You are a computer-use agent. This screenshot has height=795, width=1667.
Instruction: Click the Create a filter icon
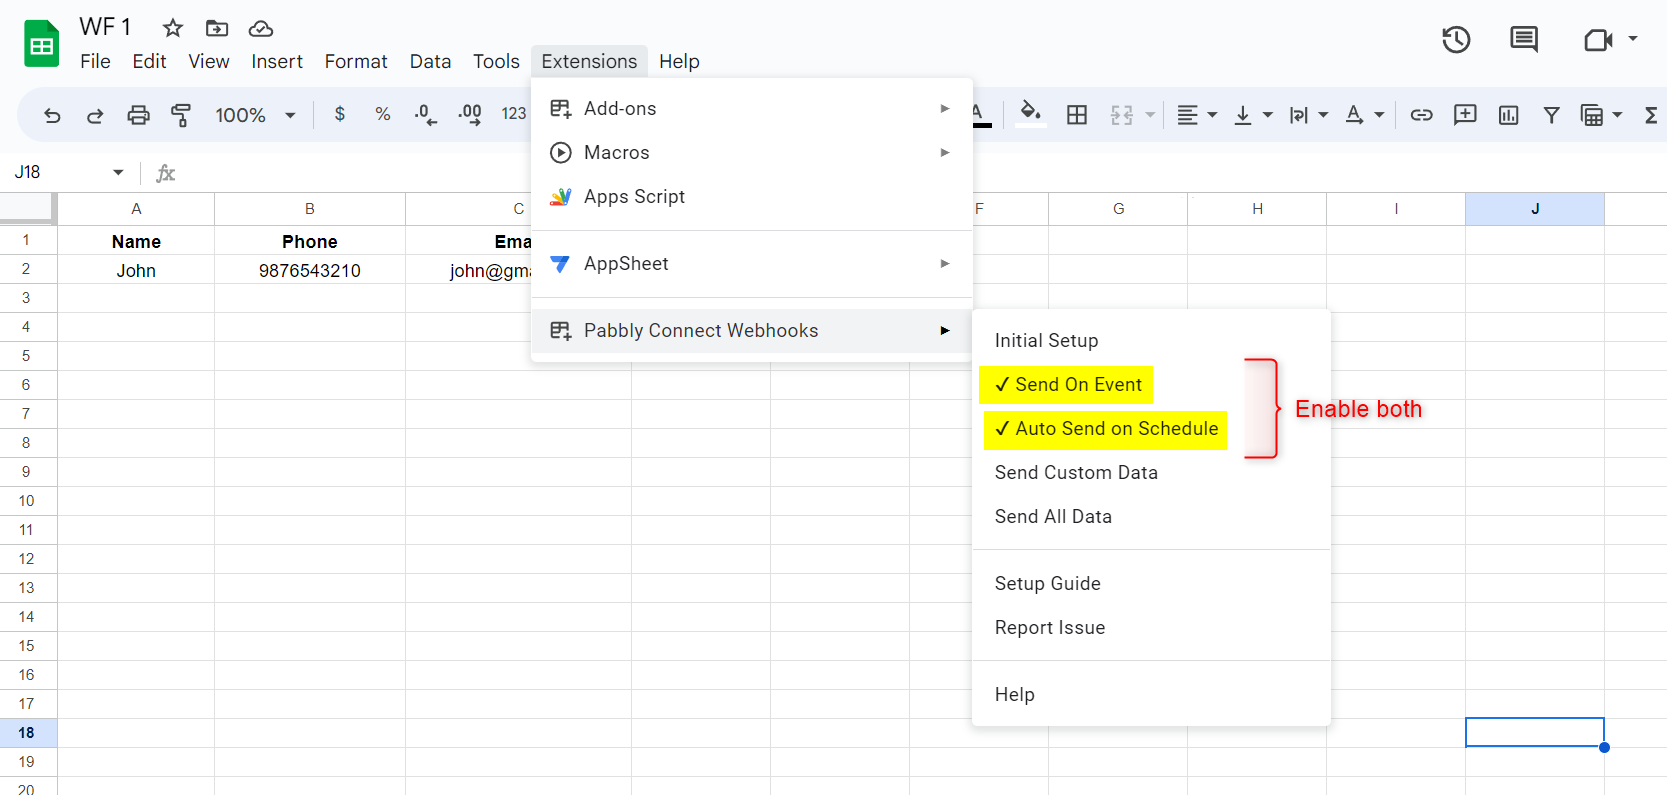(x=1551, y=115)
